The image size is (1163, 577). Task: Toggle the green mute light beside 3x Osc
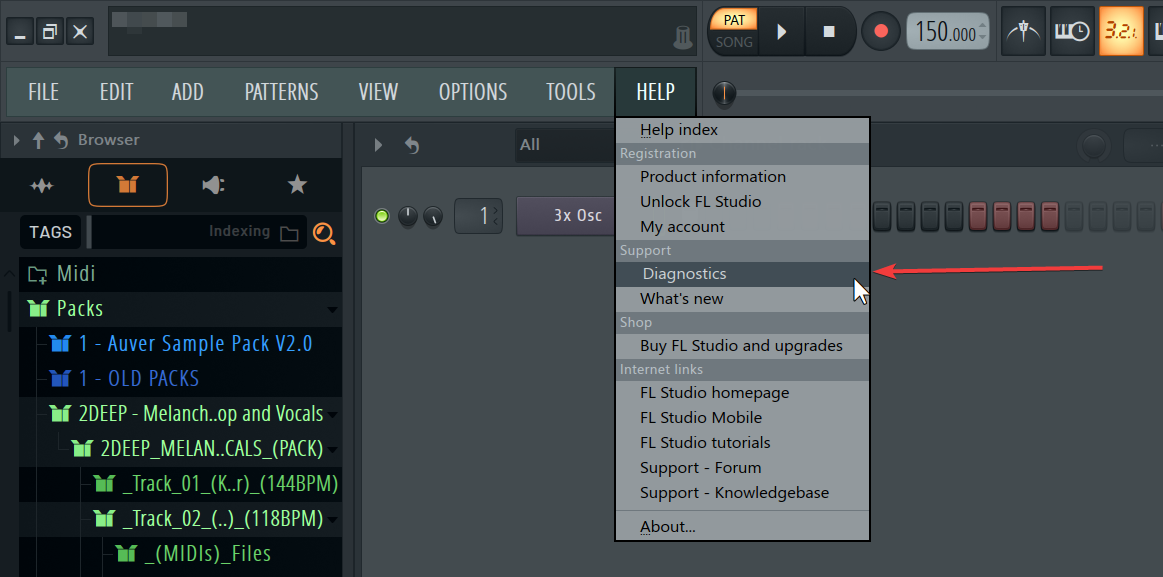click(x=381, y=215)
